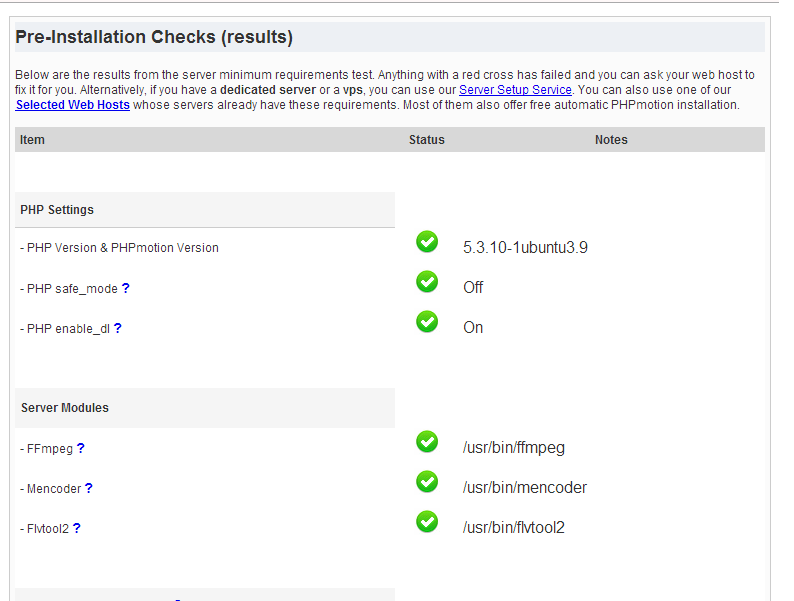The height and width of the screenshot is (601, 794).
Task: Click the 'On' enable_dl value
Action: click(473, 327)
